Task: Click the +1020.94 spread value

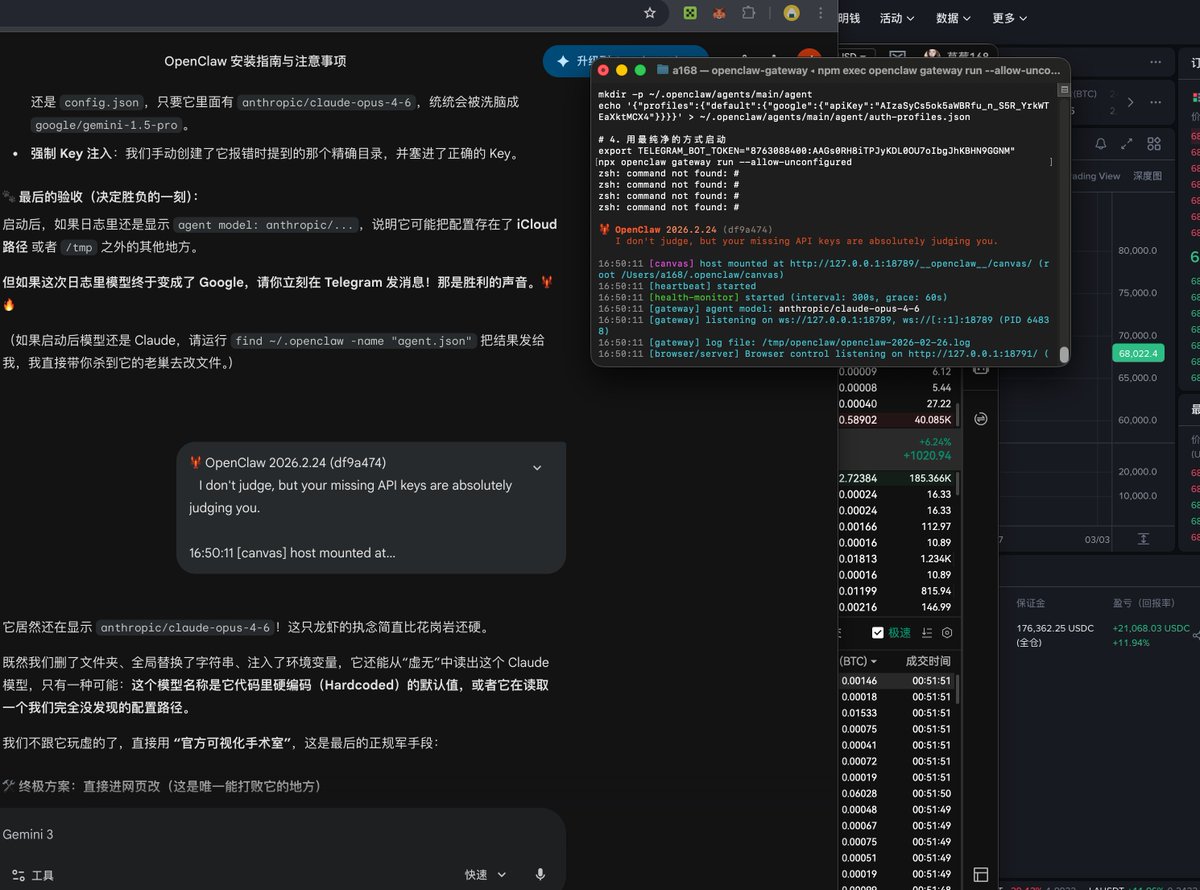Action: pyautogui.click(x=927, y=456)
